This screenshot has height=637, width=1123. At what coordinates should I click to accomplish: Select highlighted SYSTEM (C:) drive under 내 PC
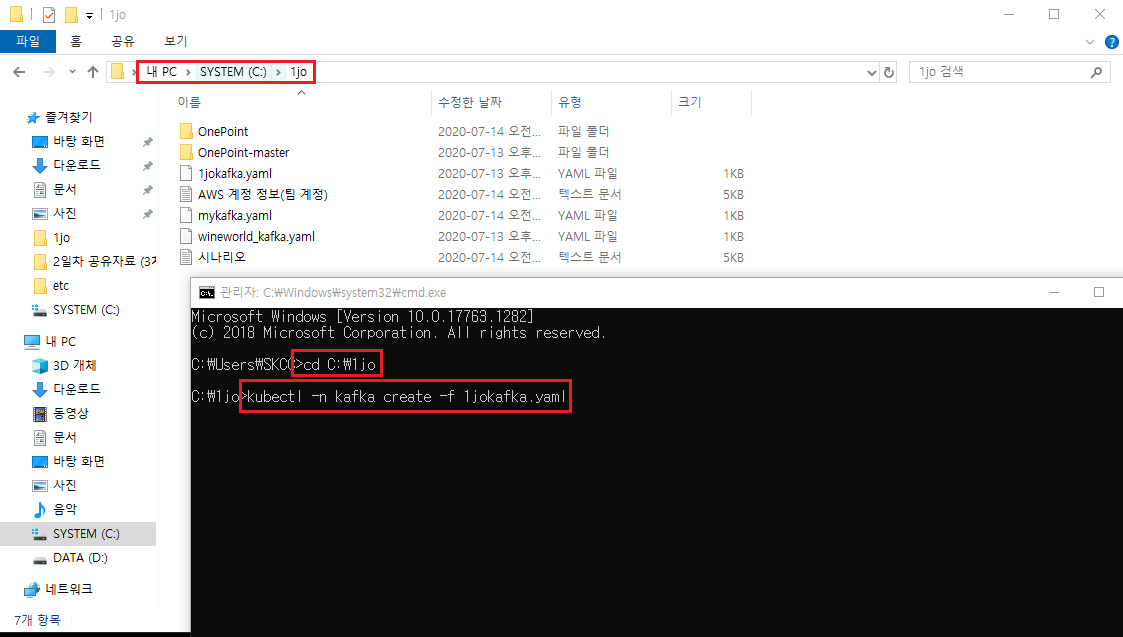(77, 534)
